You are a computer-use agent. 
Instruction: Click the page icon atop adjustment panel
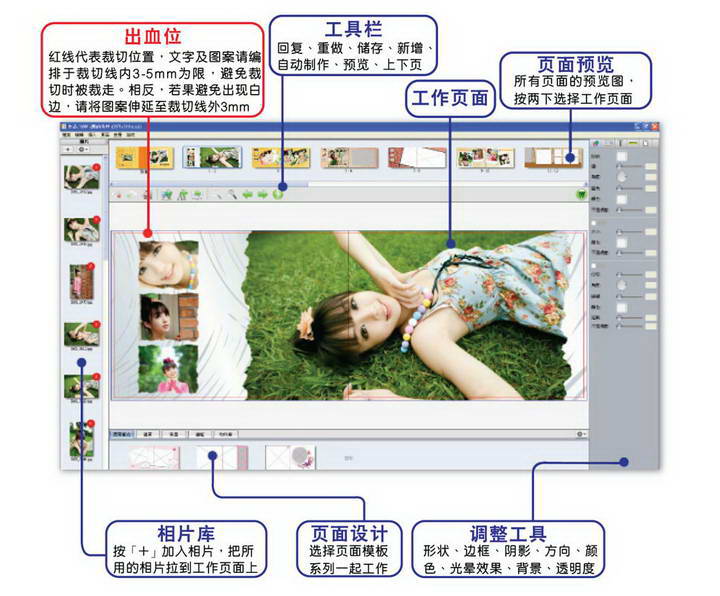[x=646, y=143]
